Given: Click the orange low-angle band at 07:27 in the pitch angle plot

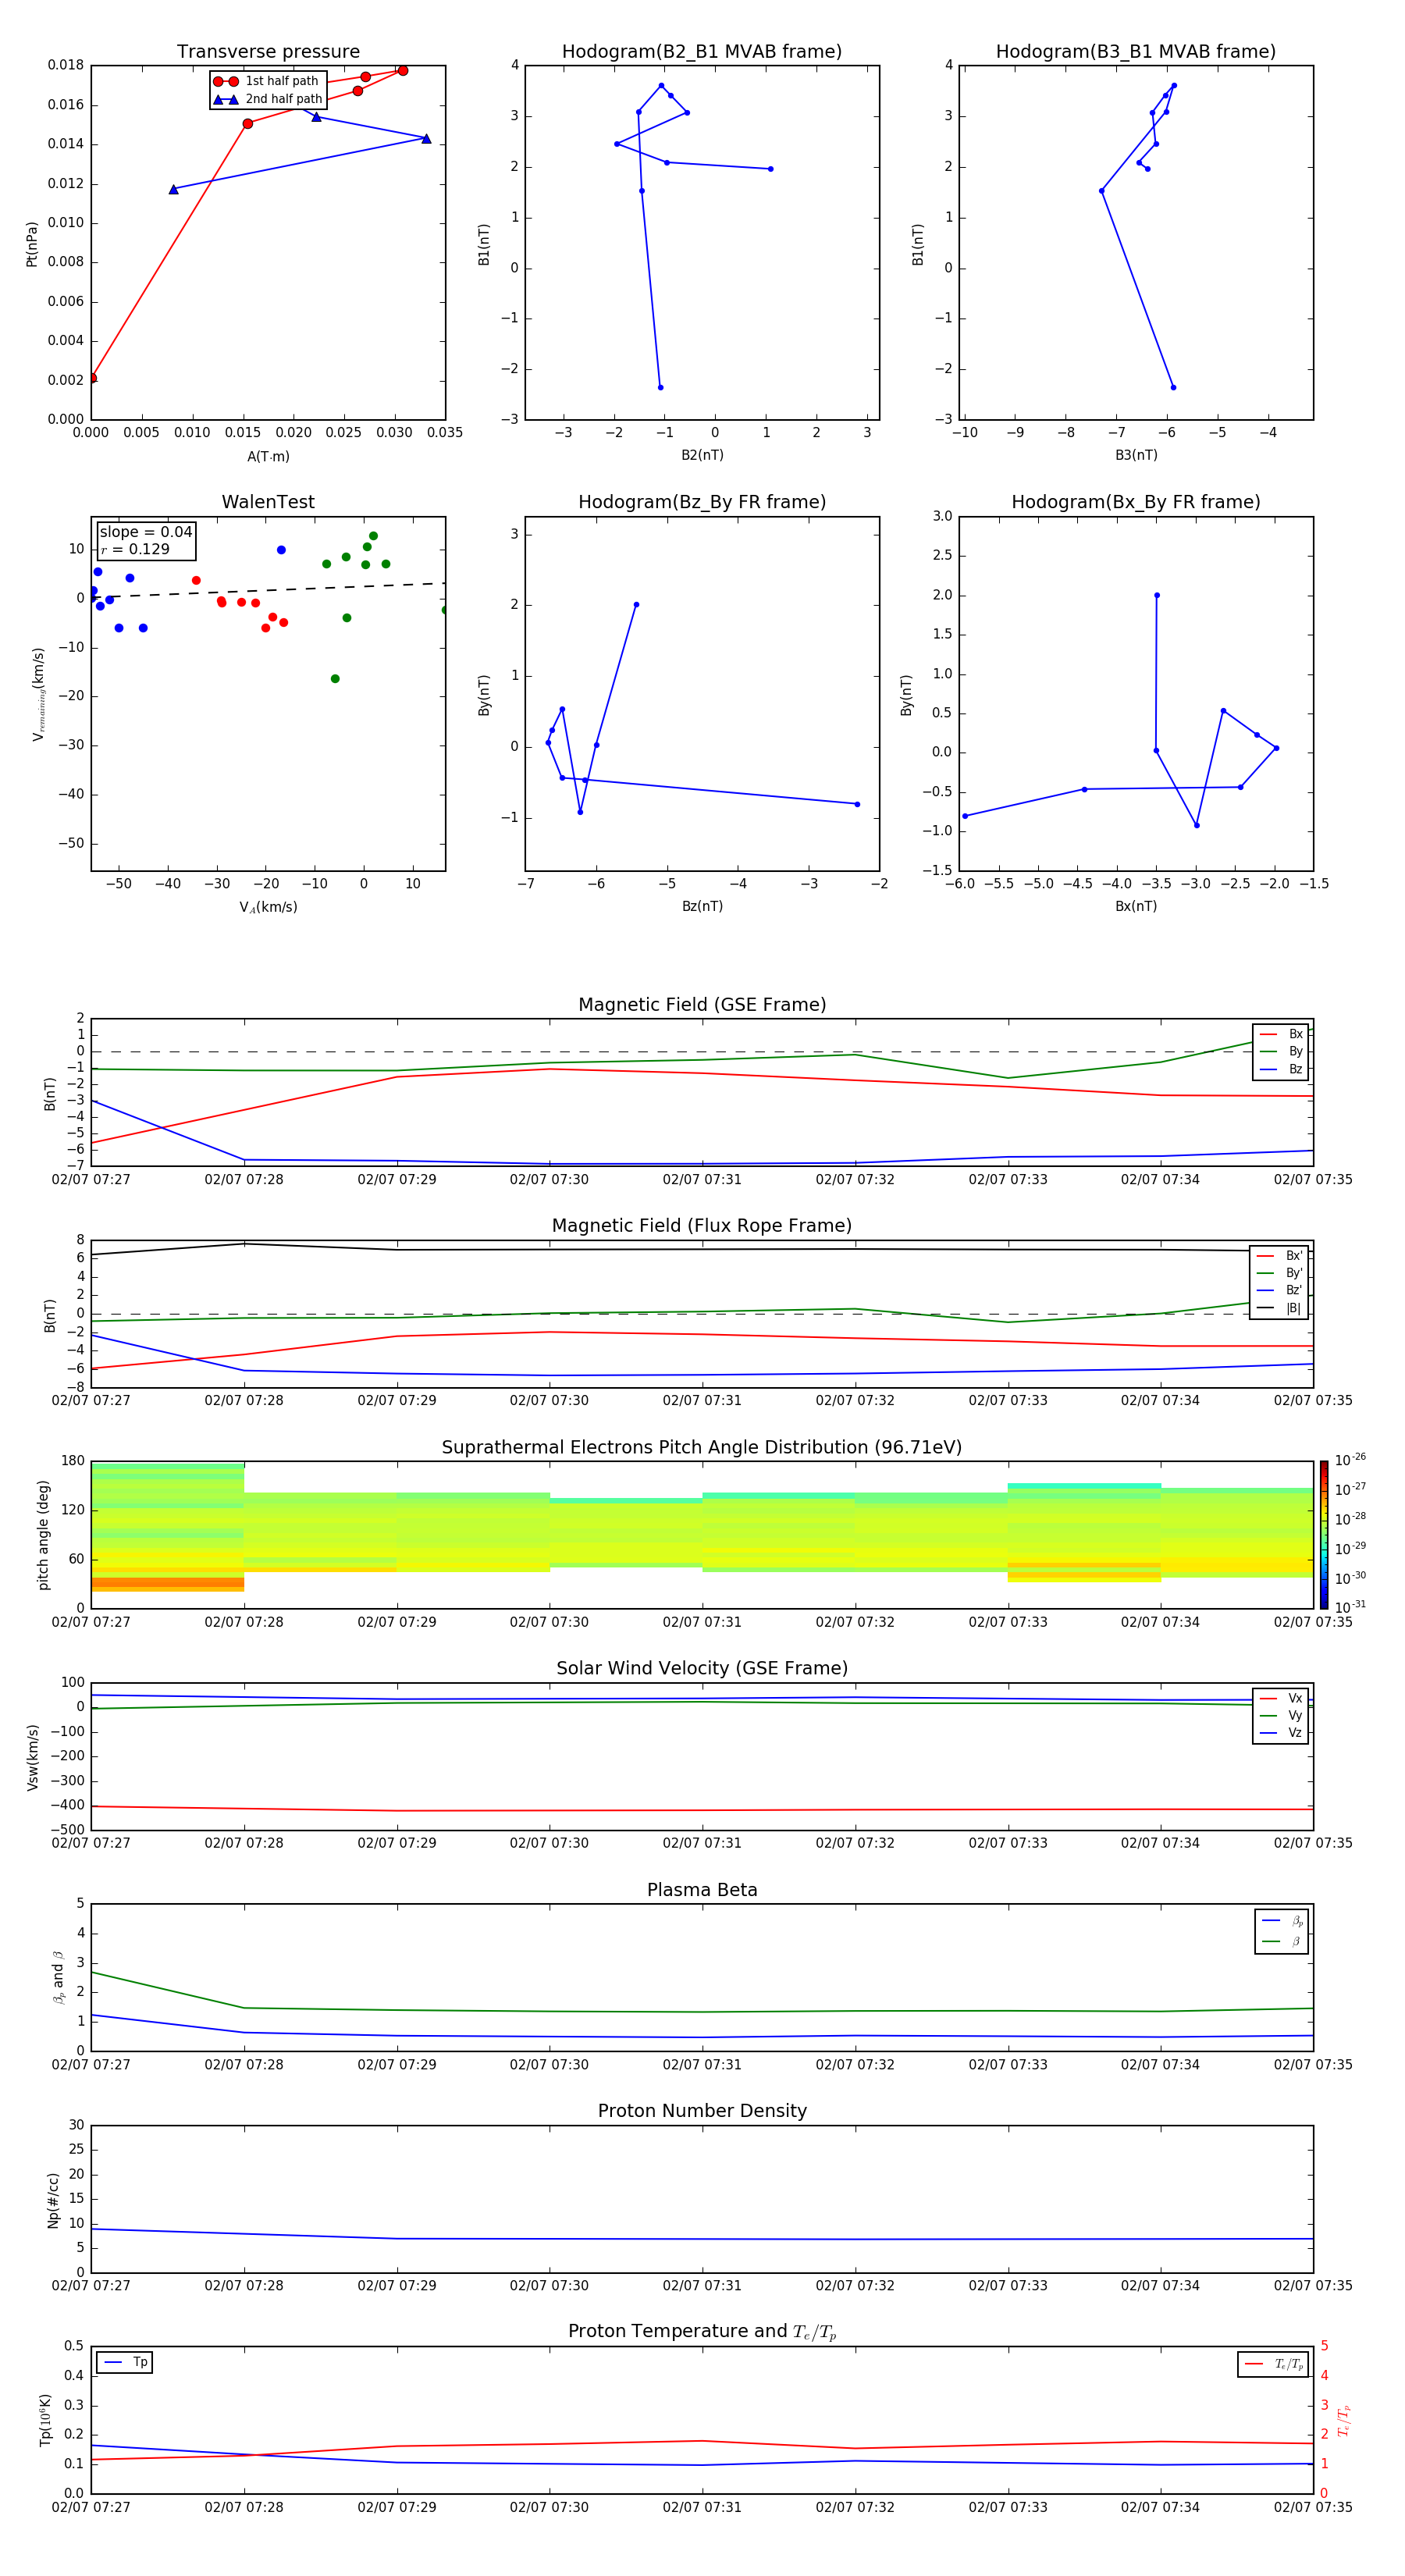Looking at the screenshot, I should click(x=167, y=1584).
